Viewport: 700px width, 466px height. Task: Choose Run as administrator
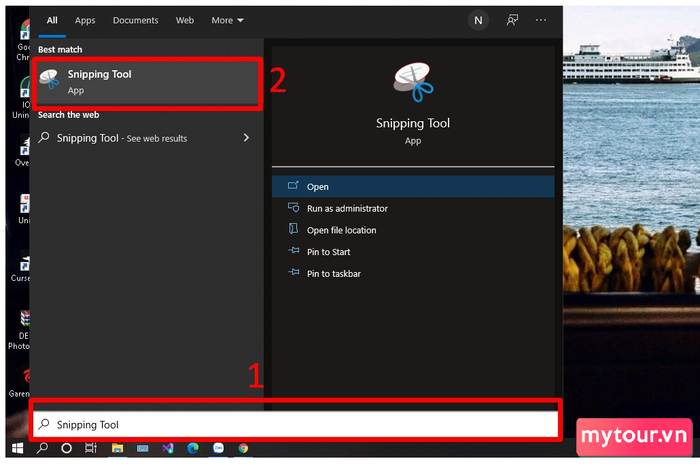413,208
